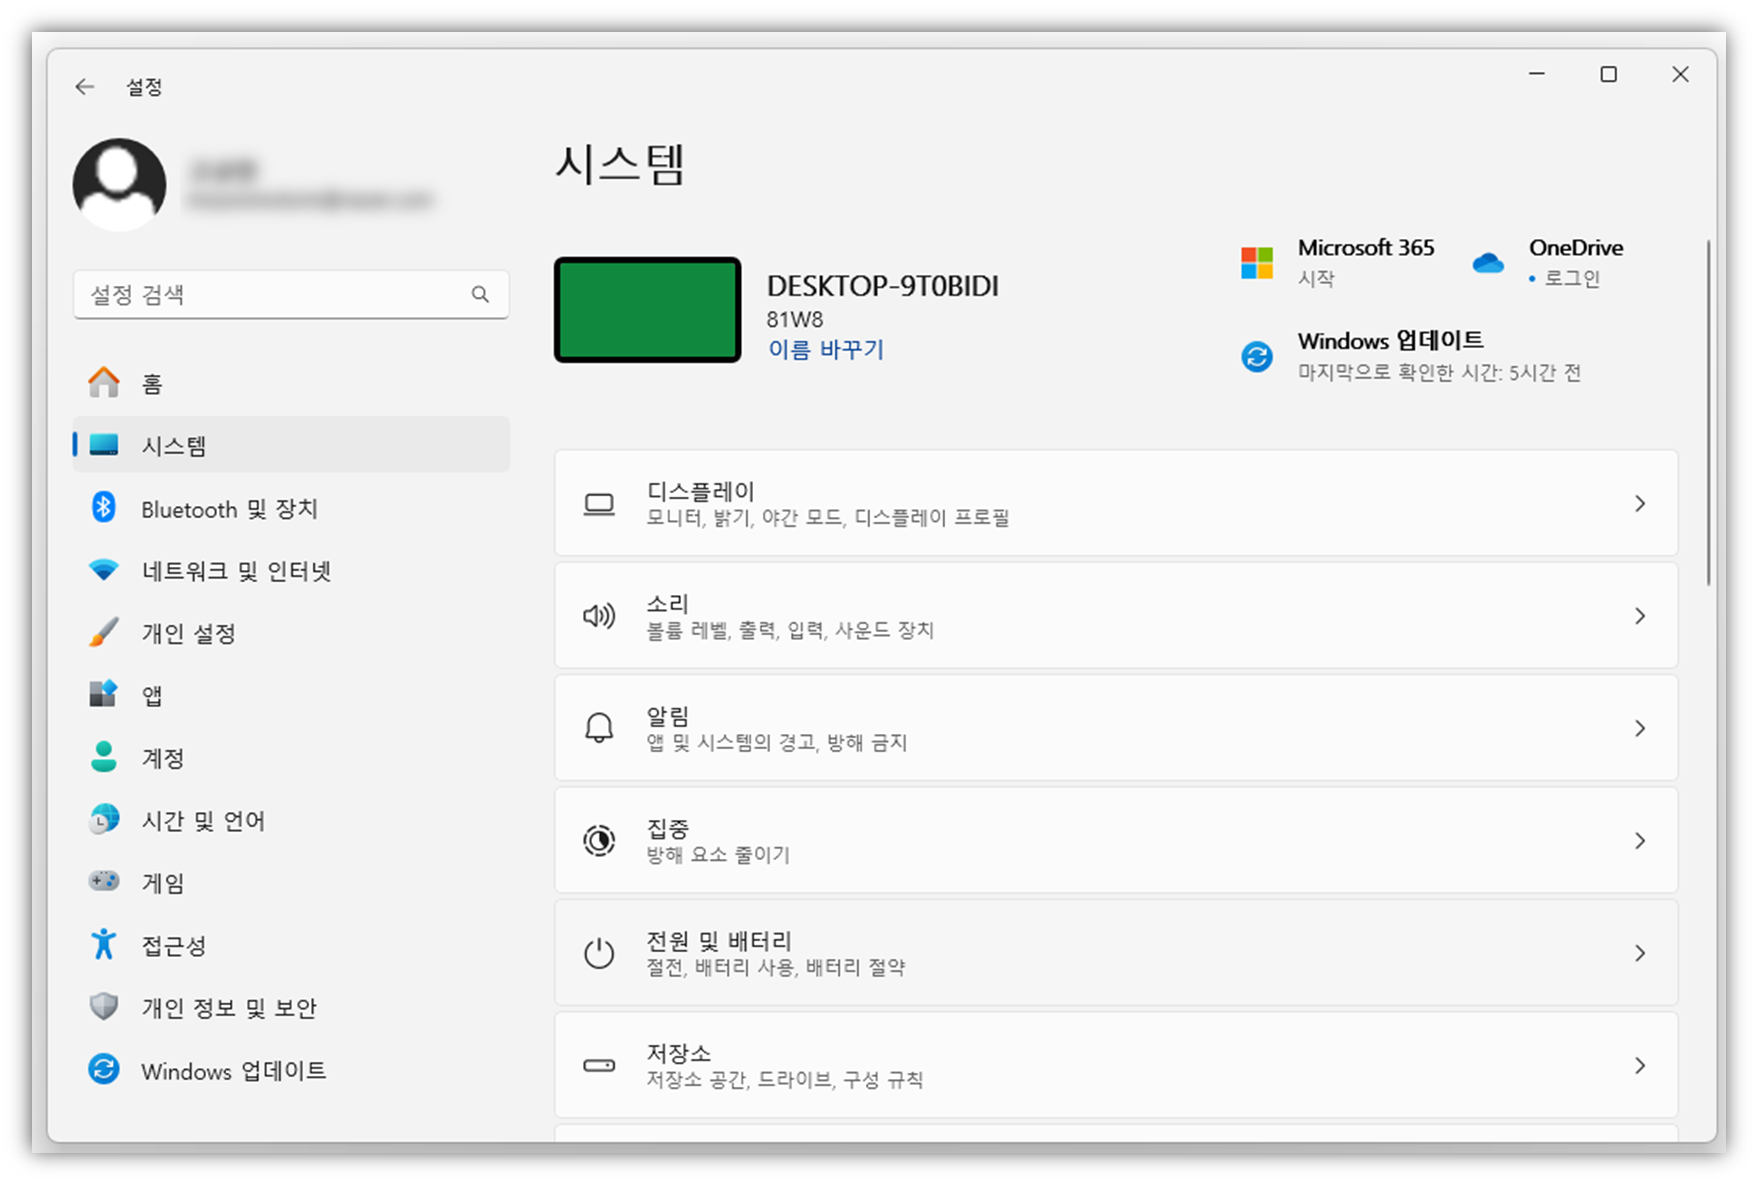Select 홈 in the sidebar menu

pyautogui.click(x=150, y=382)
